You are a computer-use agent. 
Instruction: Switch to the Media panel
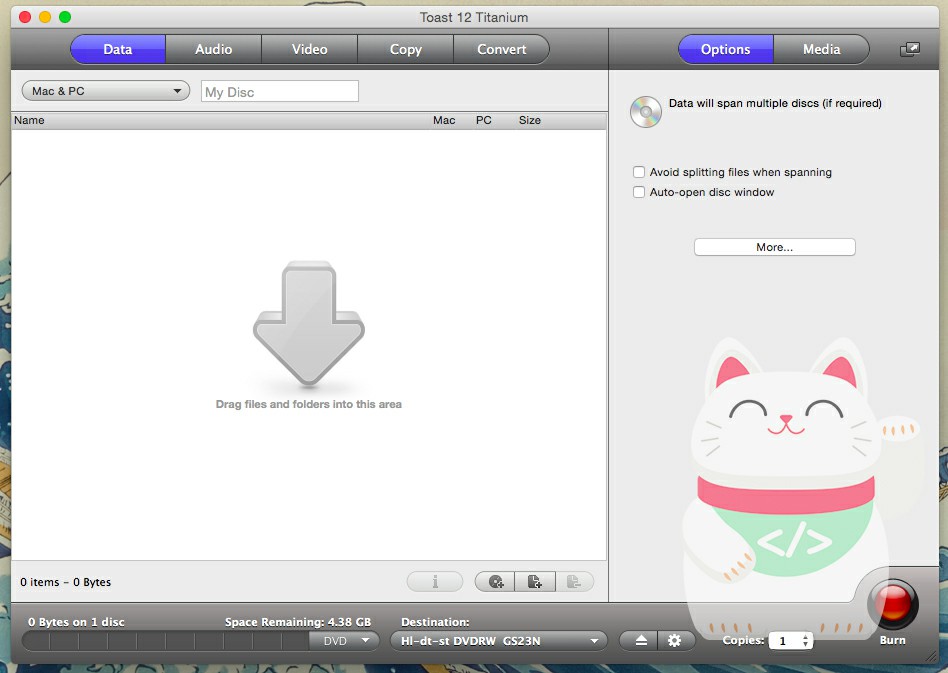coord(822,49)
